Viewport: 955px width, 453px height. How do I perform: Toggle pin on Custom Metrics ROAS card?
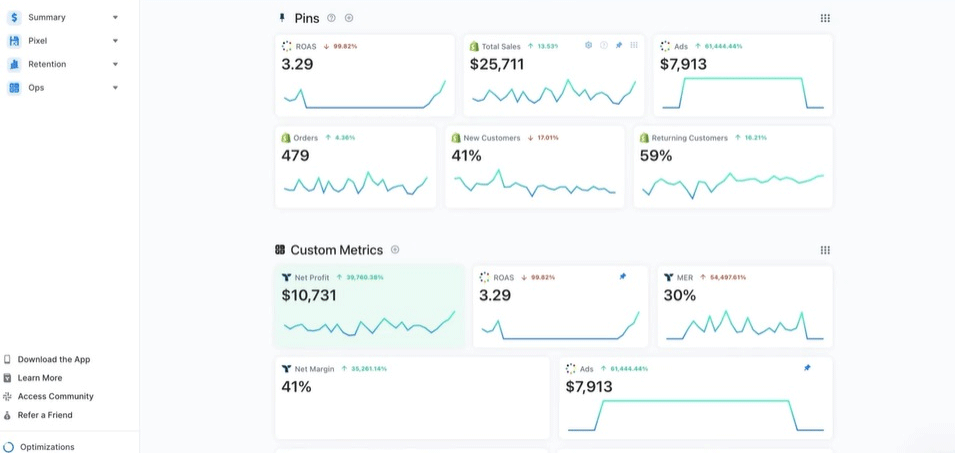pos(623,277)
